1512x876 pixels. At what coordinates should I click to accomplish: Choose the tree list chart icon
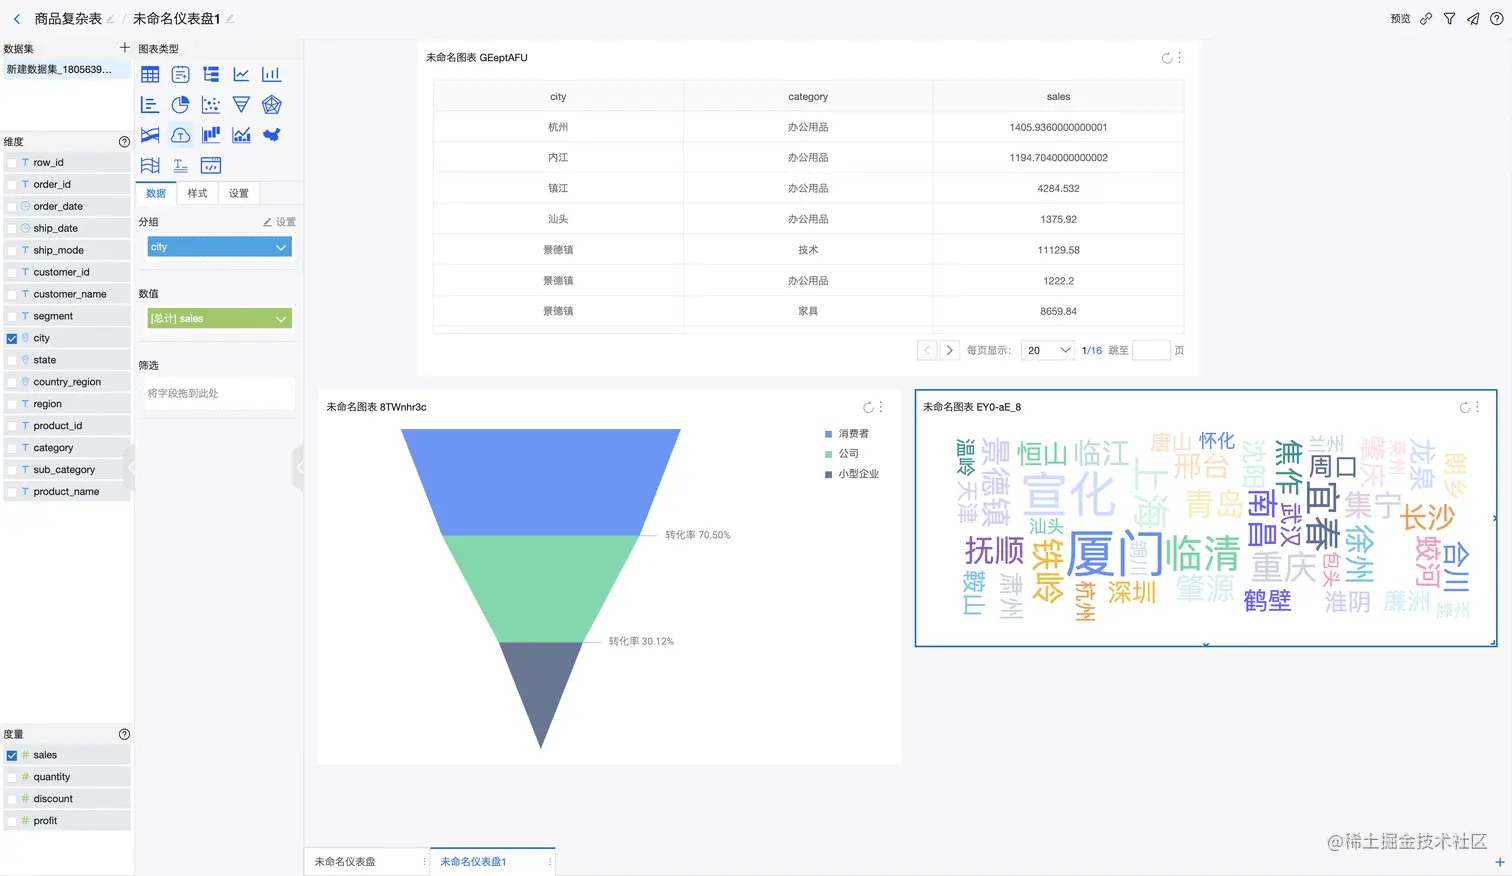(x=211, y=74)
